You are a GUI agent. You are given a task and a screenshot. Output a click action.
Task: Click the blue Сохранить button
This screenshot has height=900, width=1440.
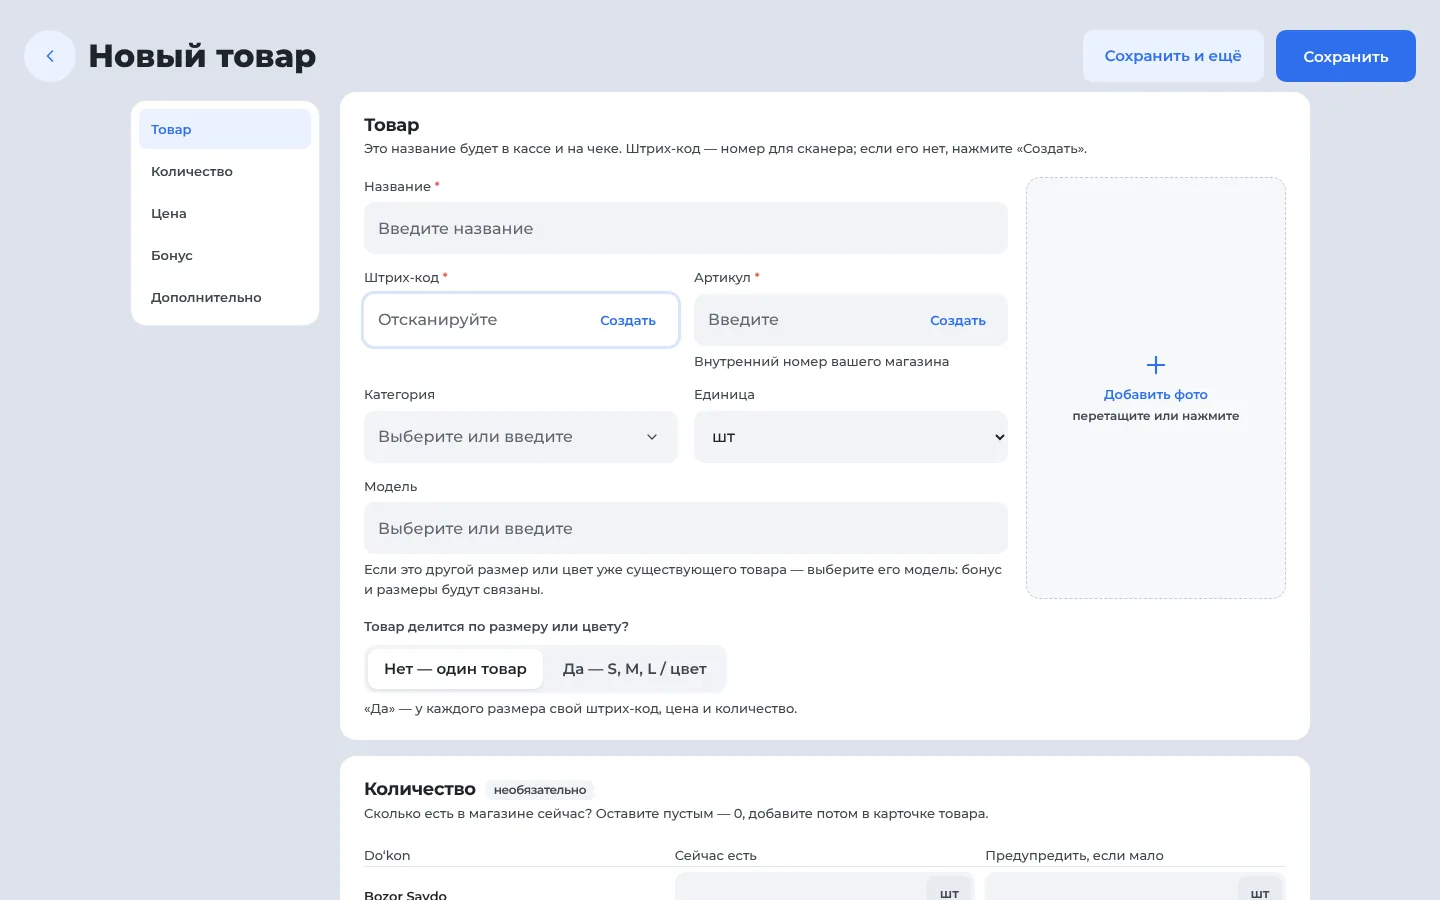[x=1346, y=56]
